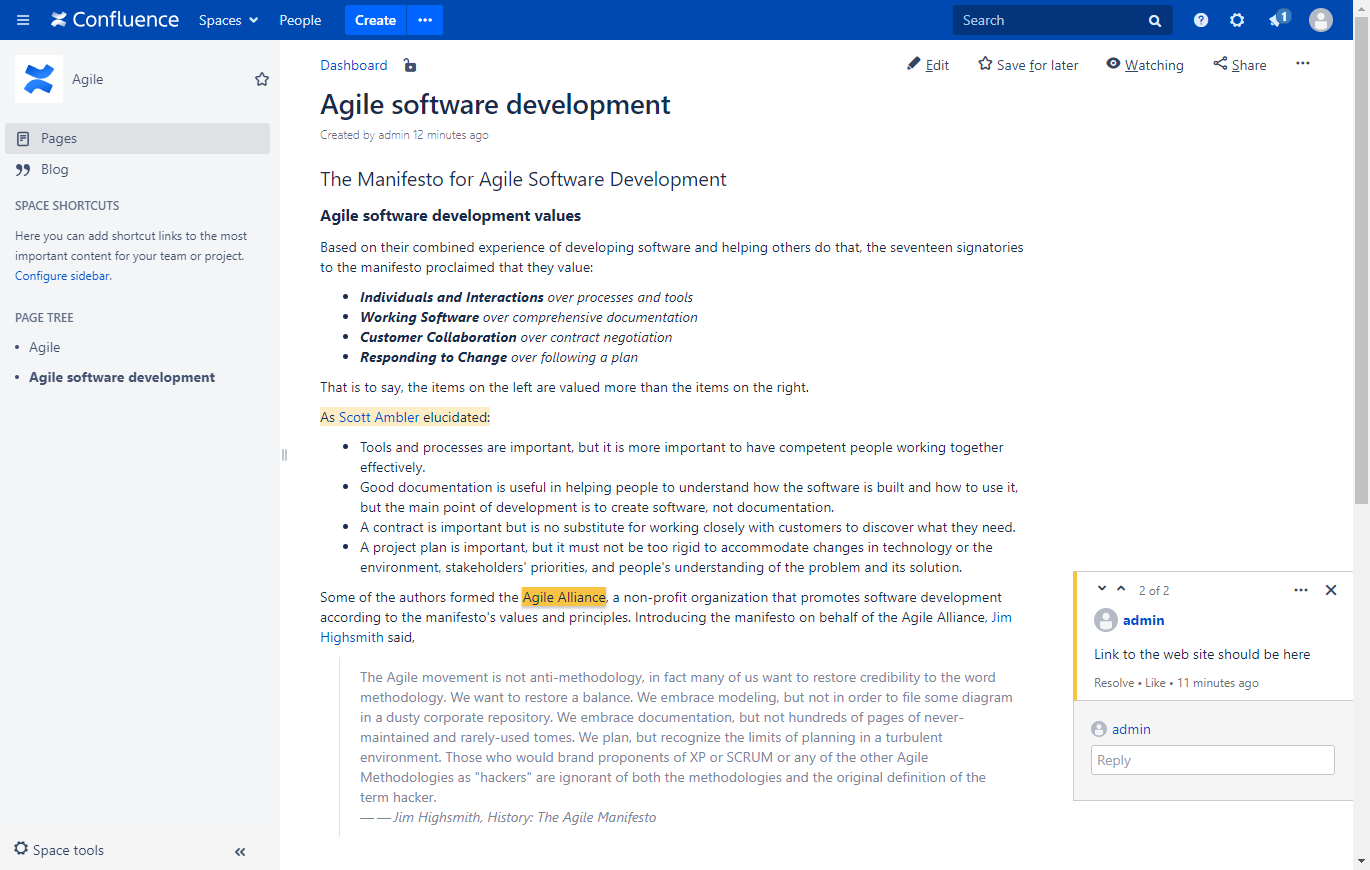The height and width of the screenshot is (870, 1370).
Task: Click admin avatar in comment
Action: point(1105,620)
